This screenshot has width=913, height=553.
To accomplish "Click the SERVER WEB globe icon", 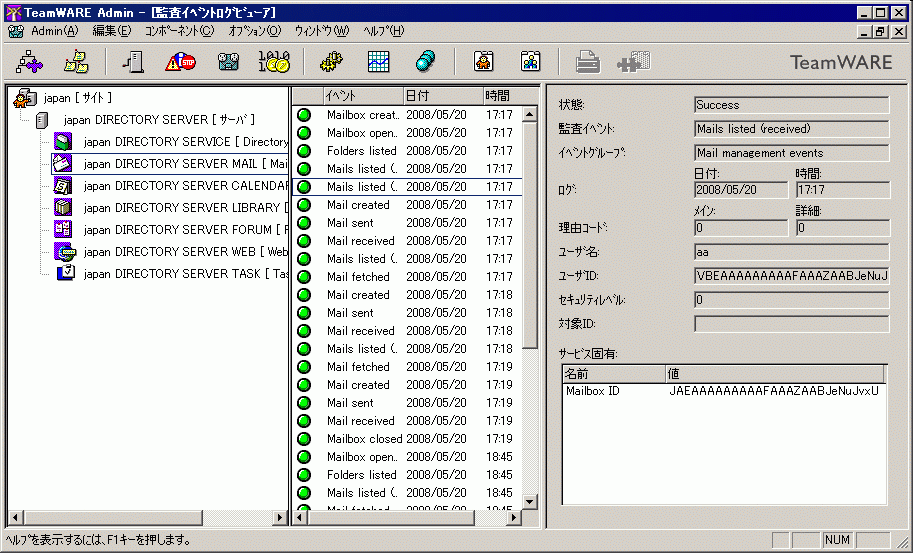I will point(65,251).
